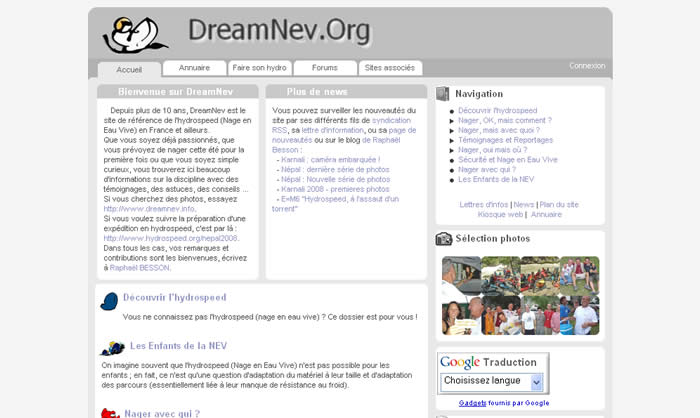Switch to the Annuaire tab

pos(194,68)
